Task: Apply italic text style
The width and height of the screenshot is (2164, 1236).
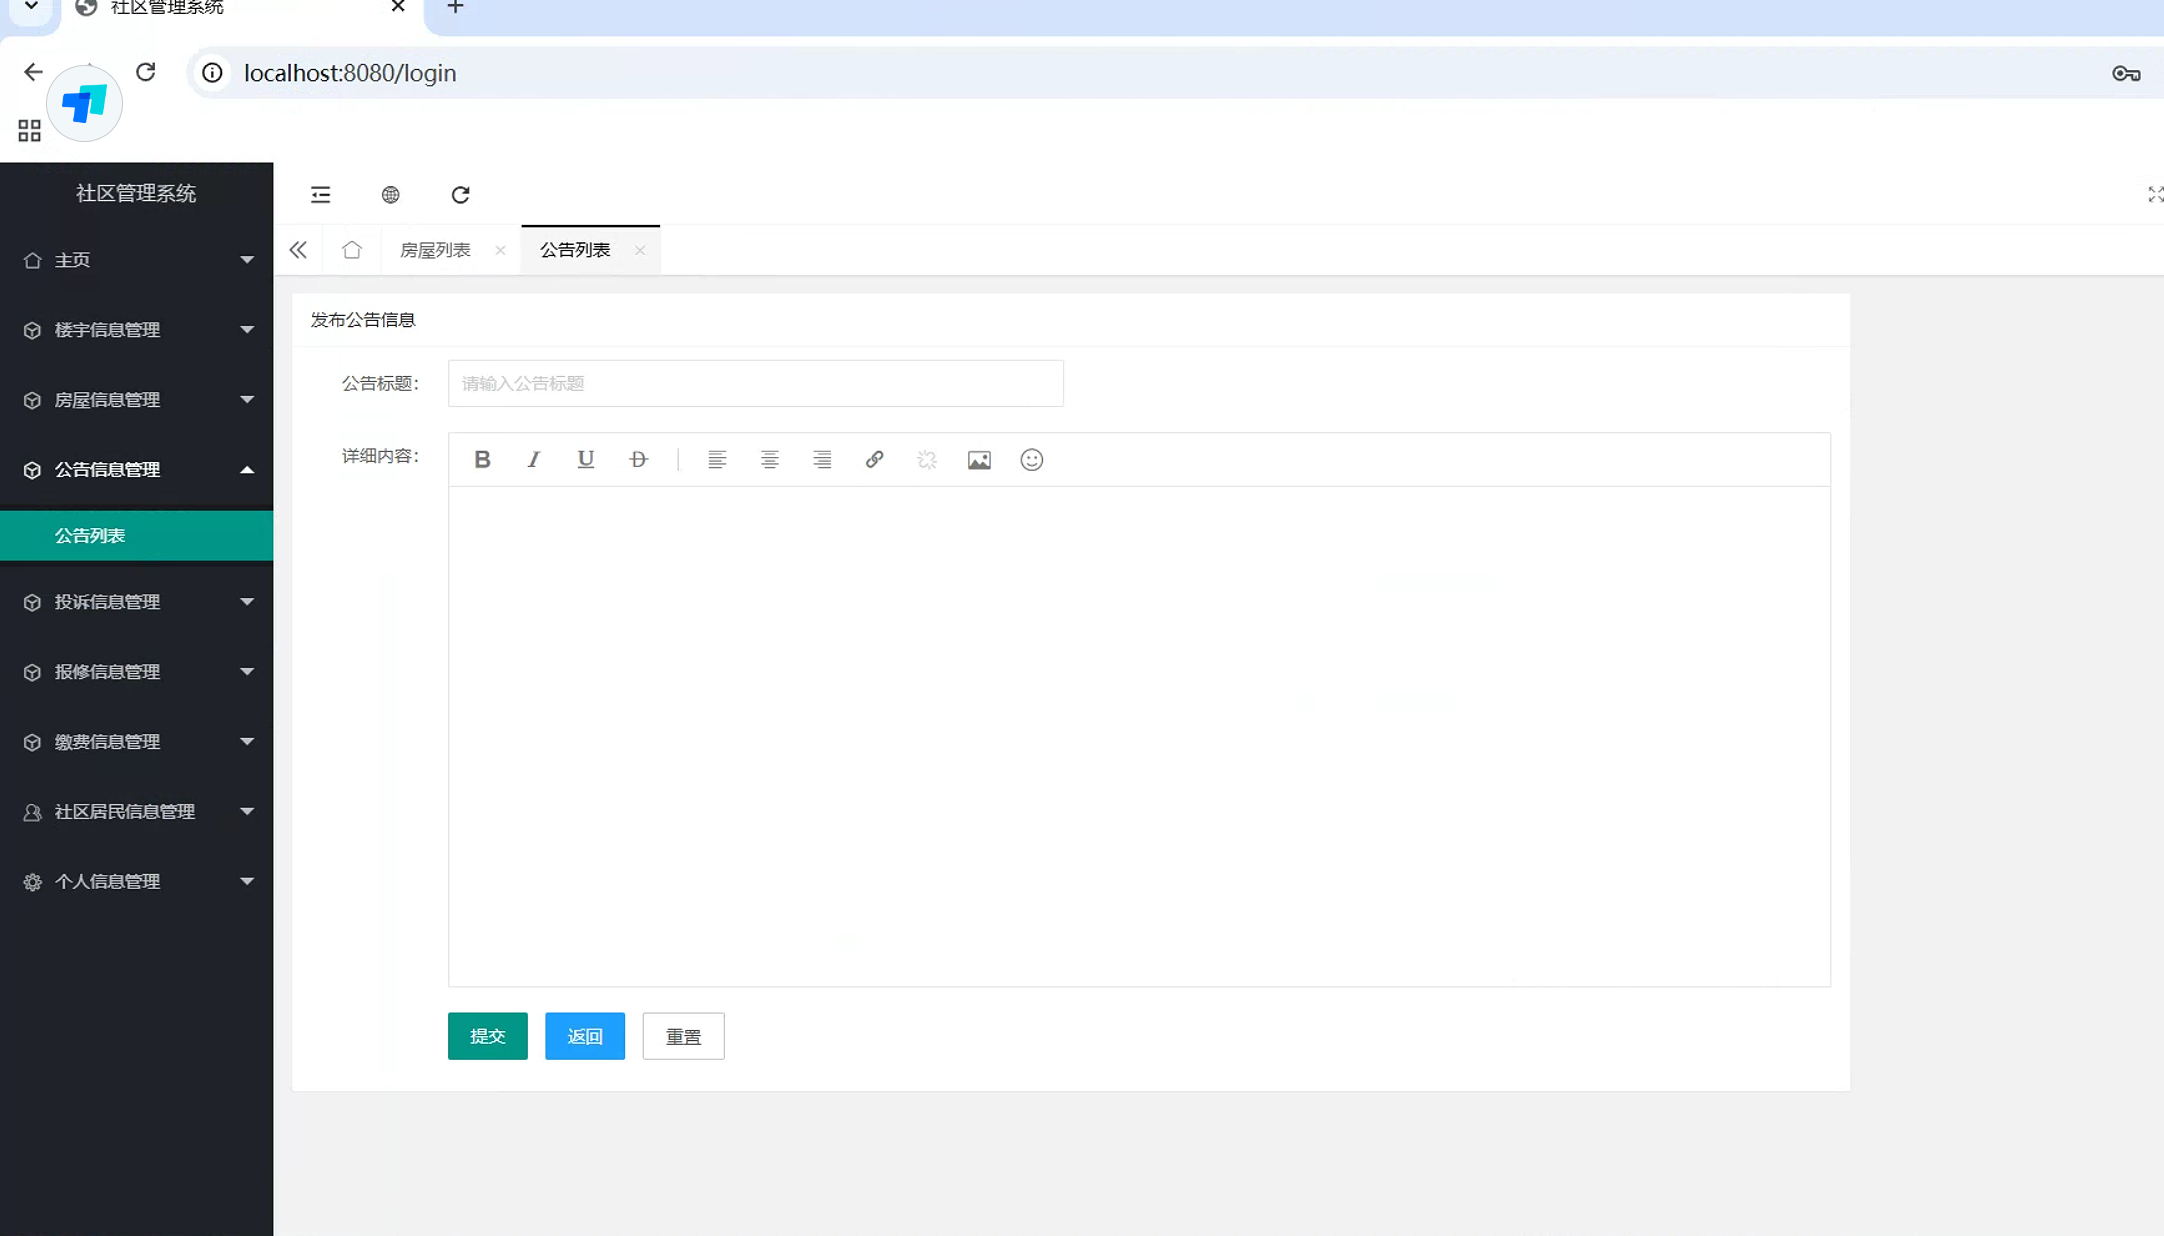Action: pos(534,459)
